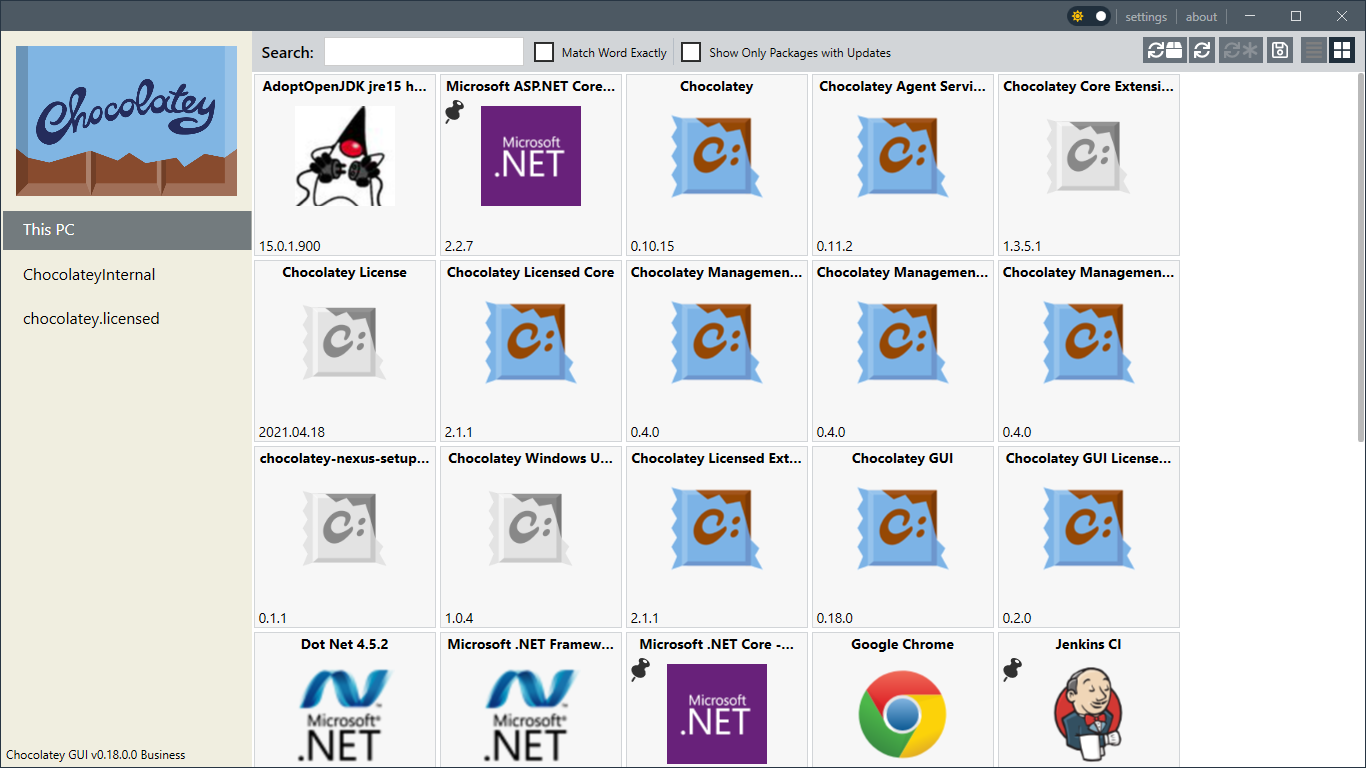Click Chocolatey GUI v0.18.0.0 Business status text

(x=96, y=755)
